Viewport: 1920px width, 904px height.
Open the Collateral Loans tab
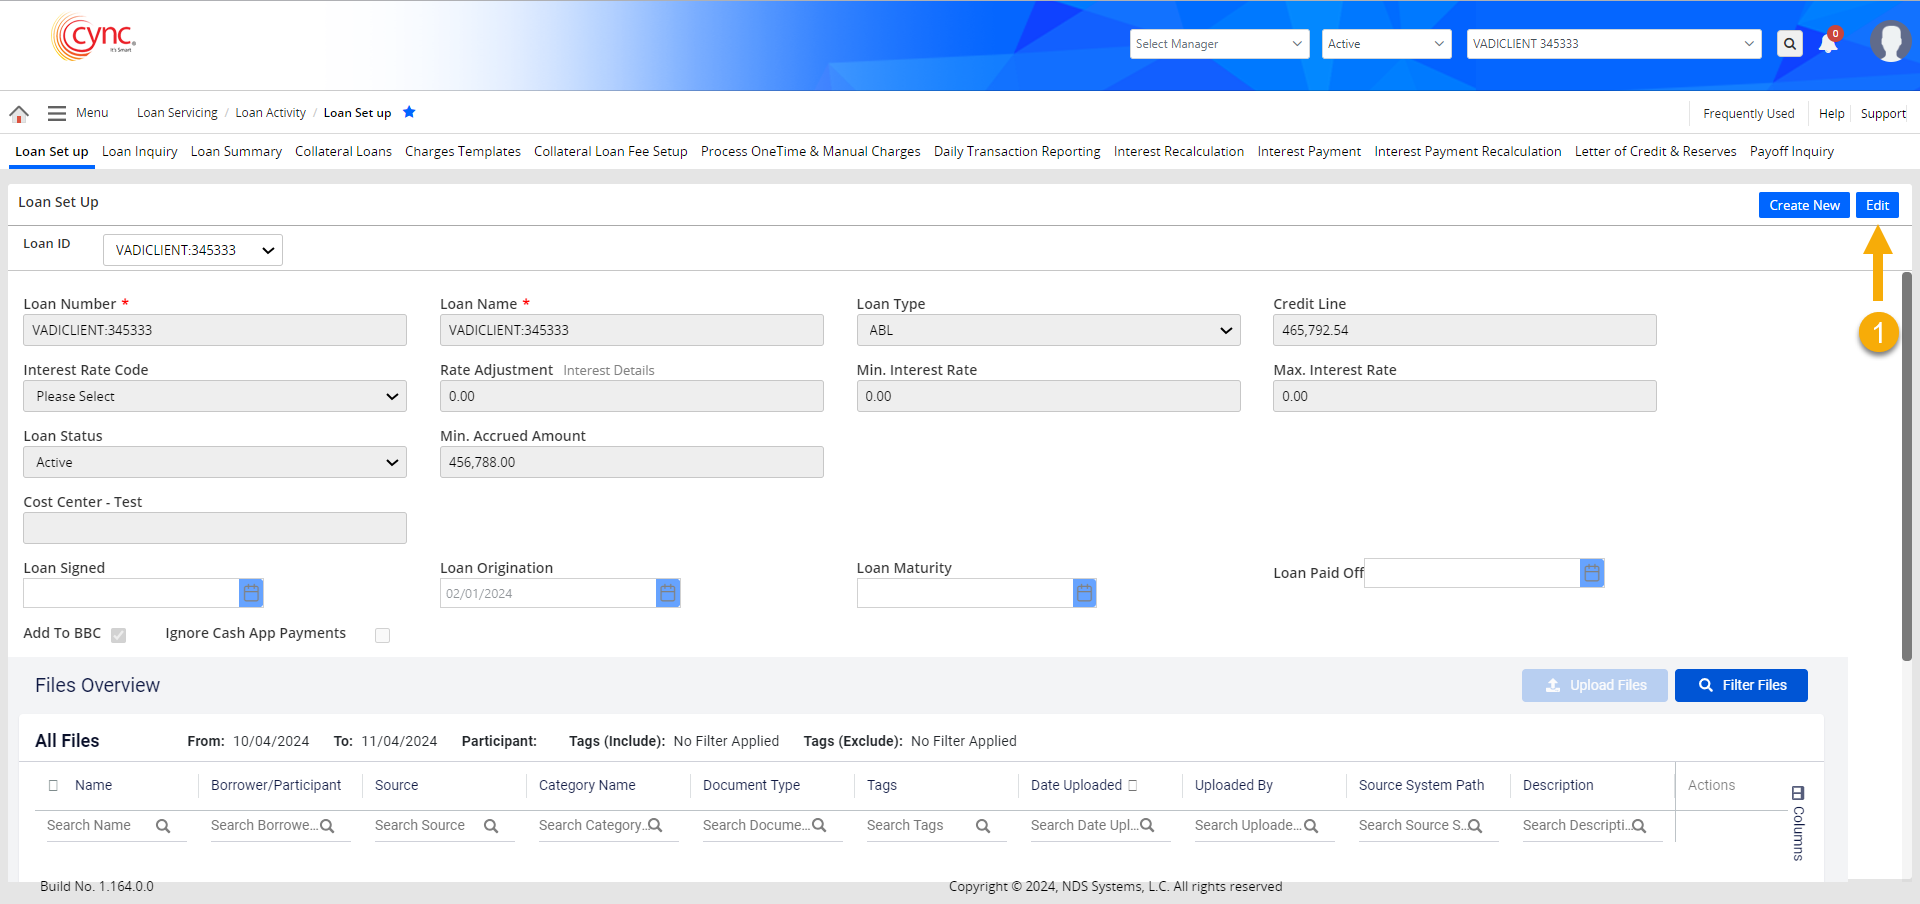[343, 152]
